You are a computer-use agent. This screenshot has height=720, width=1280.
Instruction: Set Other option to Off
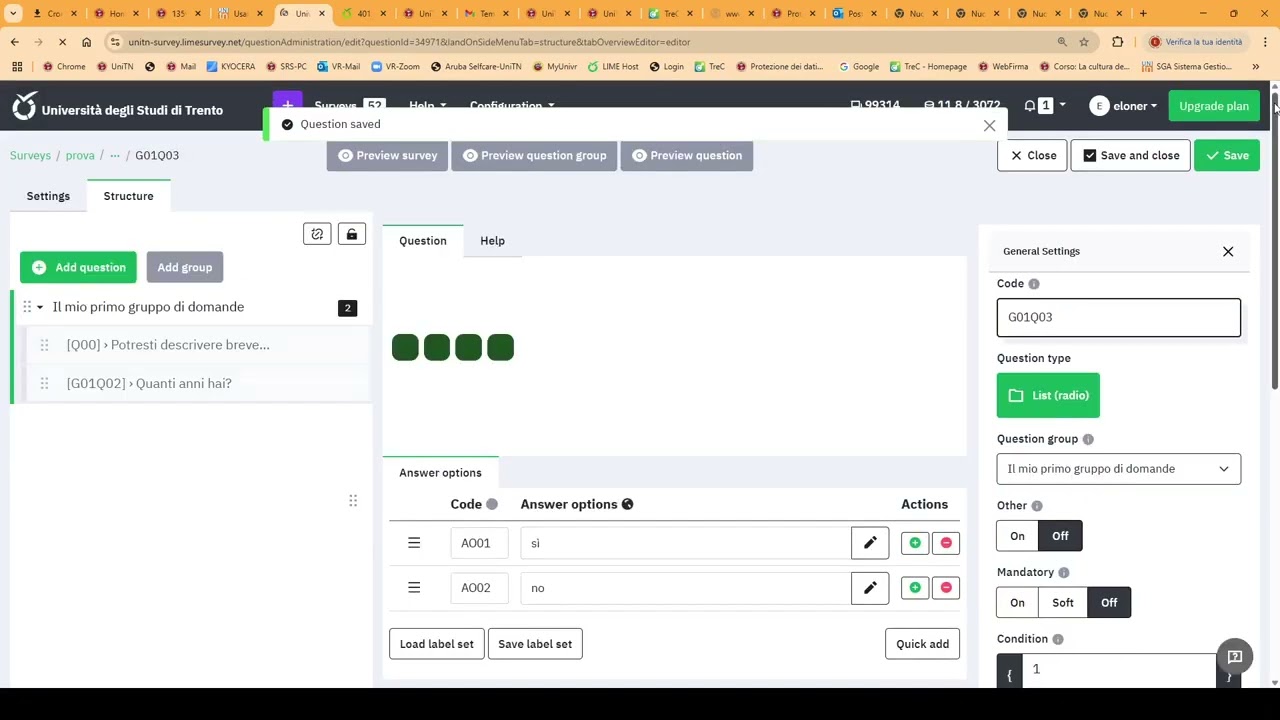1060,536
